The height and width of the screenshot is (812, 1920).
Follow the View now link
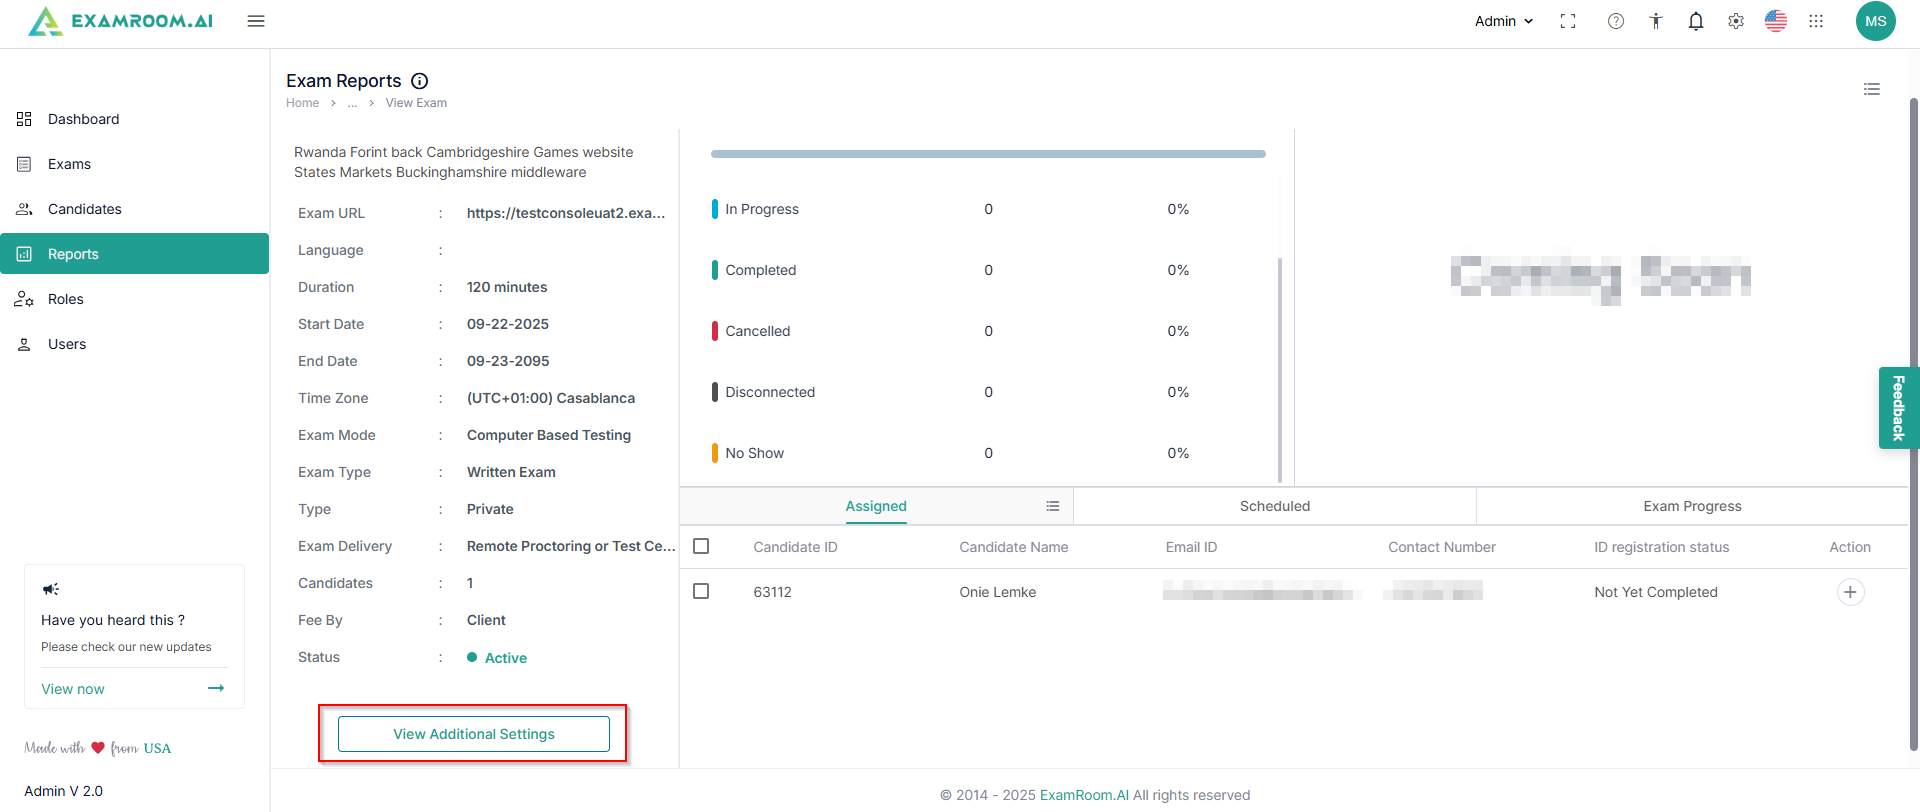point(73,689)
